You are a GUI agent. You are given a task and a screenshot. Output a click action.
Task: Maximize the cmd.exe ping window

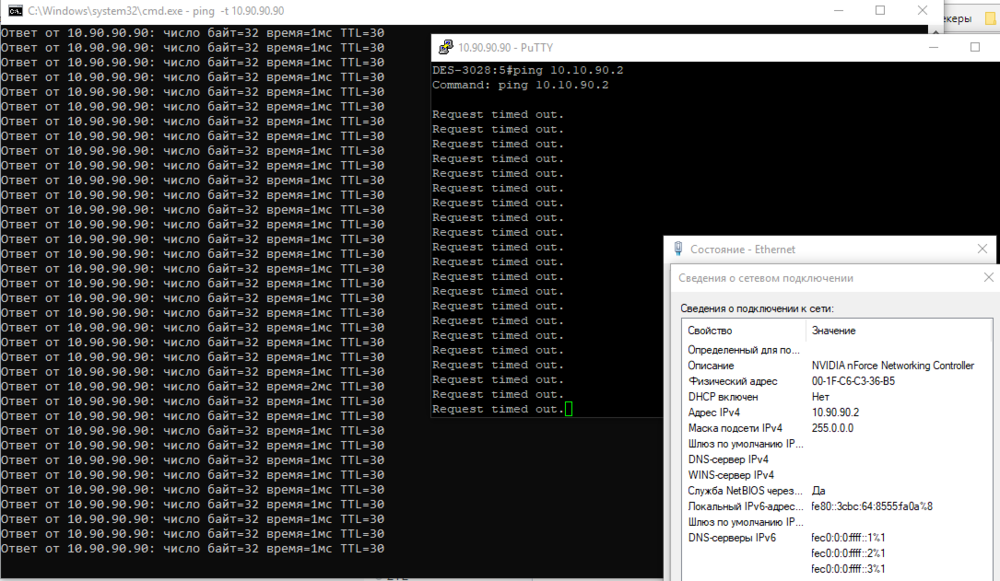(x=880, y=11)
